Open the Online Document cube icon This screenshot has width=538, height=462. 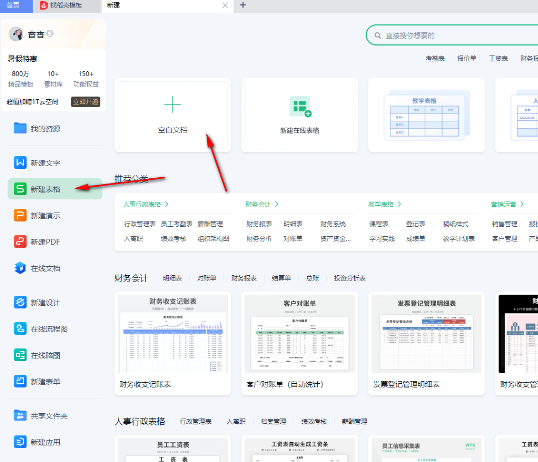point(20,268)
